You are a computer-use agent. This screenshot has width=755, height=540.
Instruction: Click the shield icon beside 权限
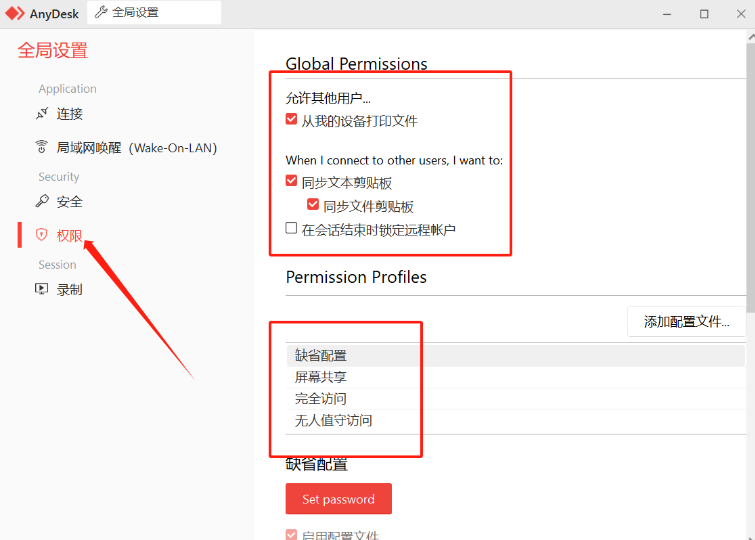coord(42,235)
